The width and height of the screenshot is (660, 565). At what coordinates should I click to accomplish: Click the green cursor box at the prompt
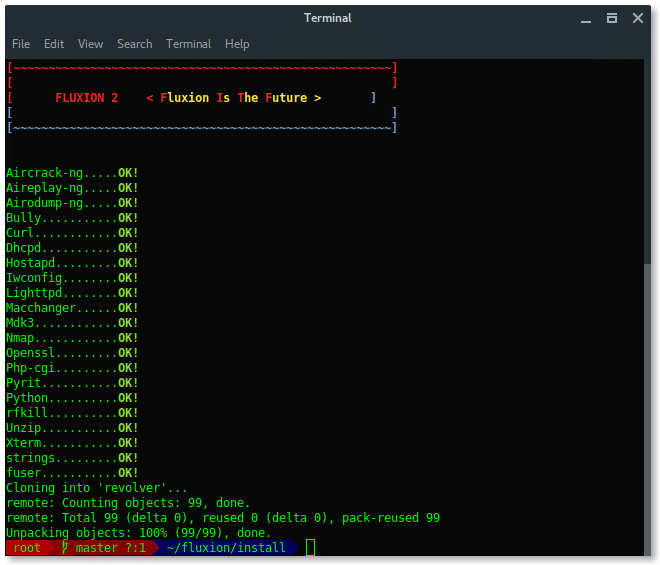[310, 548]
